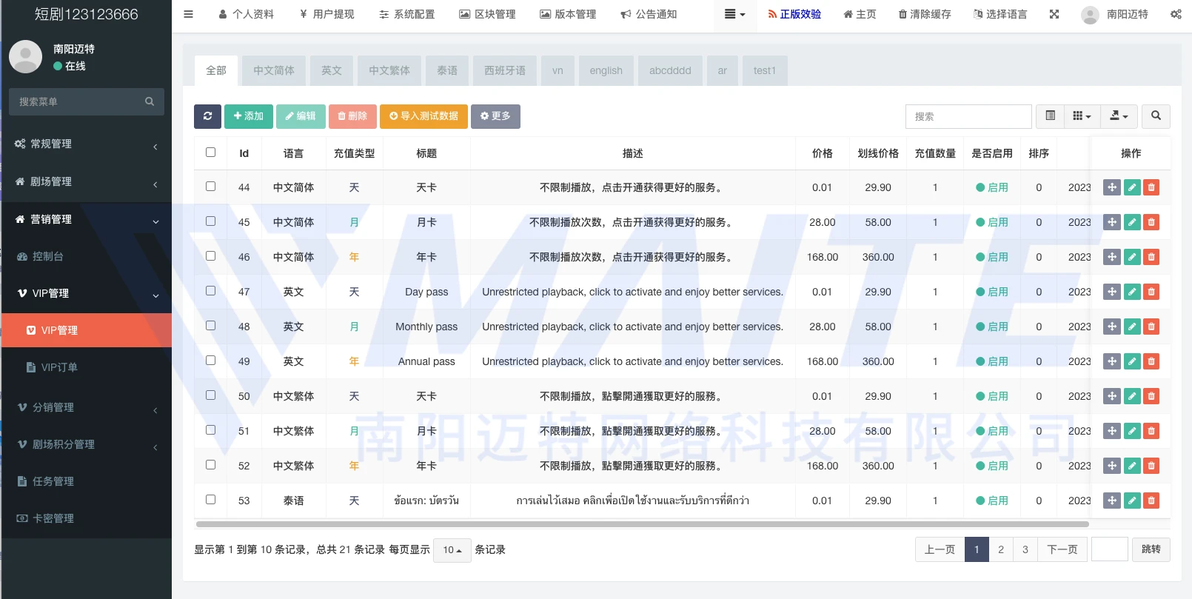Viewport: 1192px width, 599px height.
Task: Click the 搜索 input field above the table
Action: 967,116
